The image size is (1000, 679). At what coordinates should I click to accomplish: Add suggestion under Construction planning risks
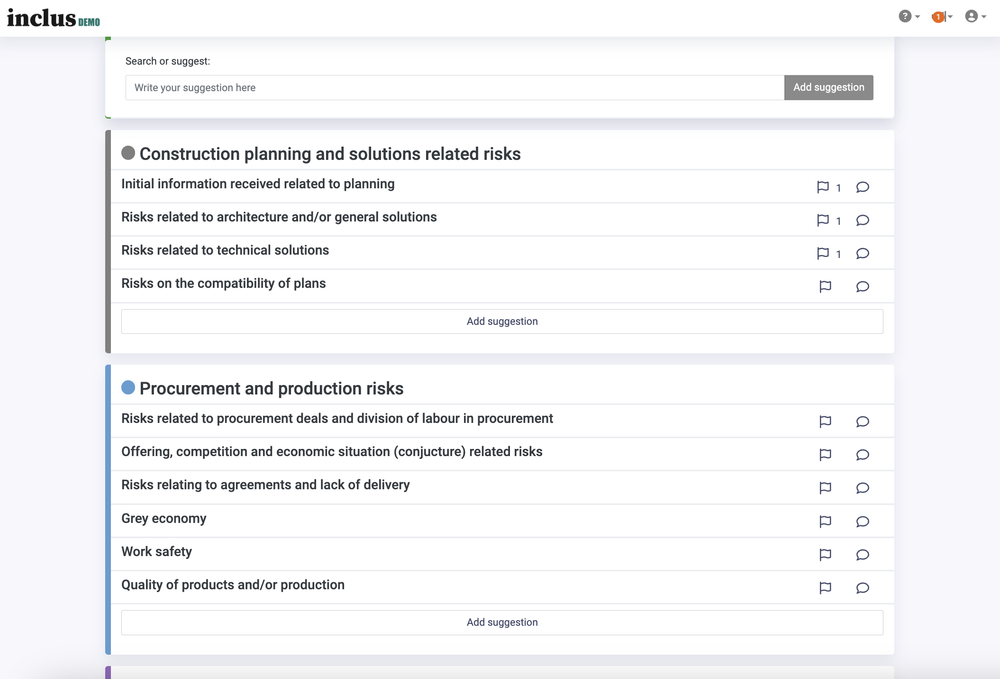point(502,321)
